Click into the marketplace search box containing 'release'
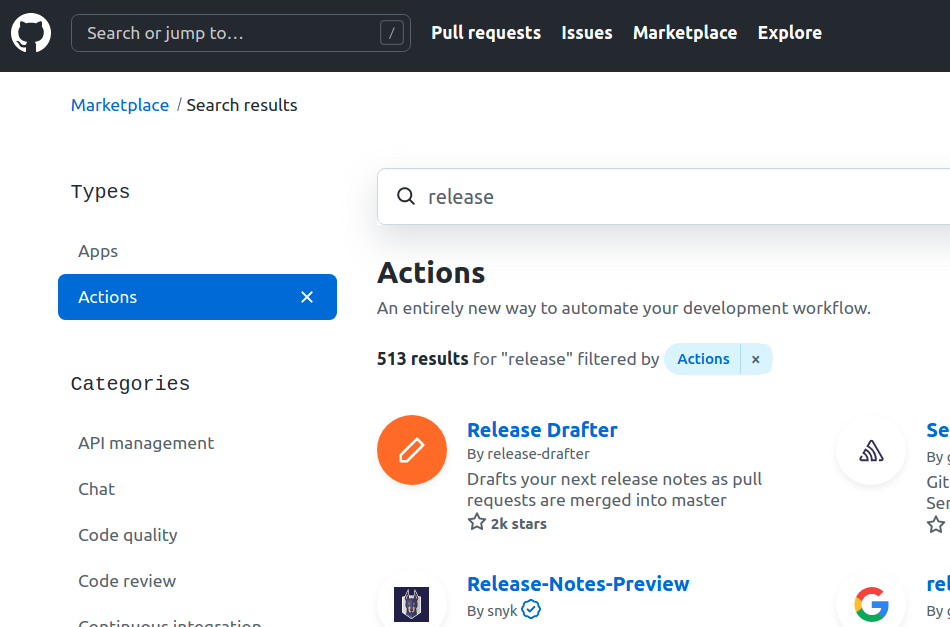 click(663, 197)
